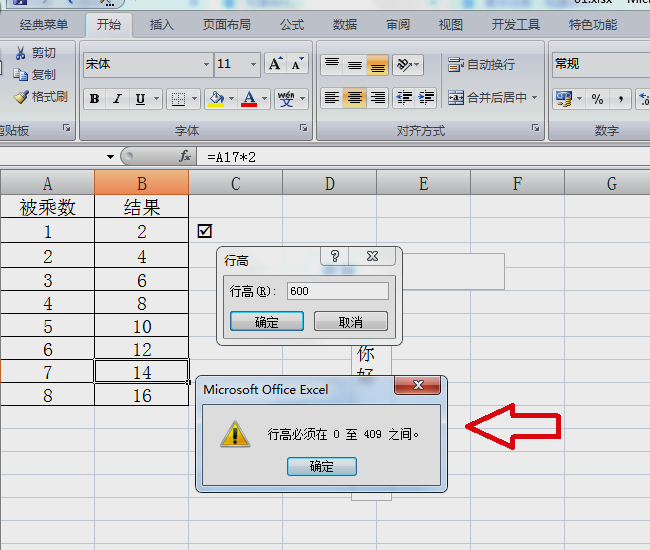
Task: Click increase indent icon
Action: [426, 98]
